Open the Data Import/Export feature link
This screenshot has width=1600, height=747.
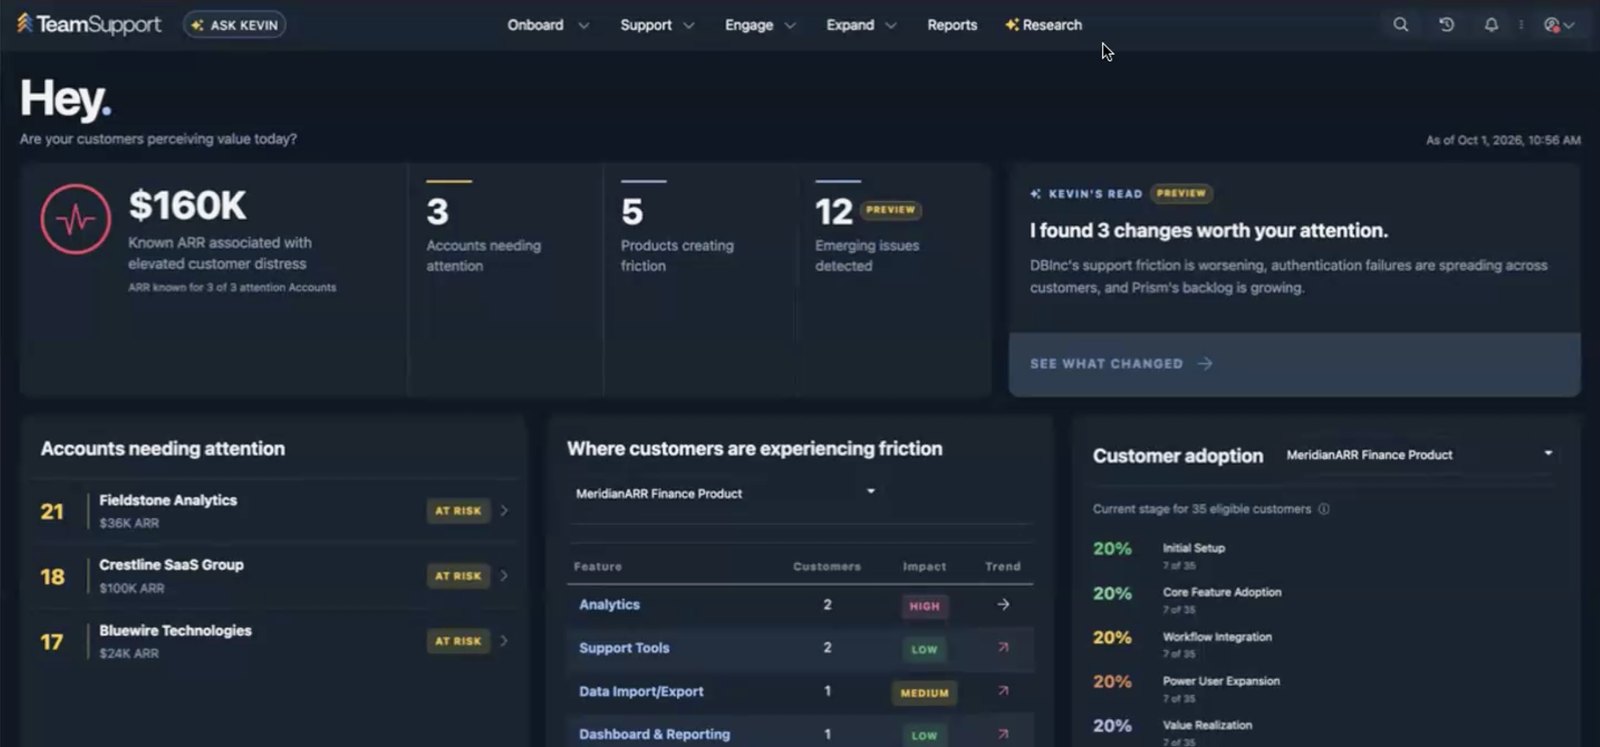click(x=641, y=691)
